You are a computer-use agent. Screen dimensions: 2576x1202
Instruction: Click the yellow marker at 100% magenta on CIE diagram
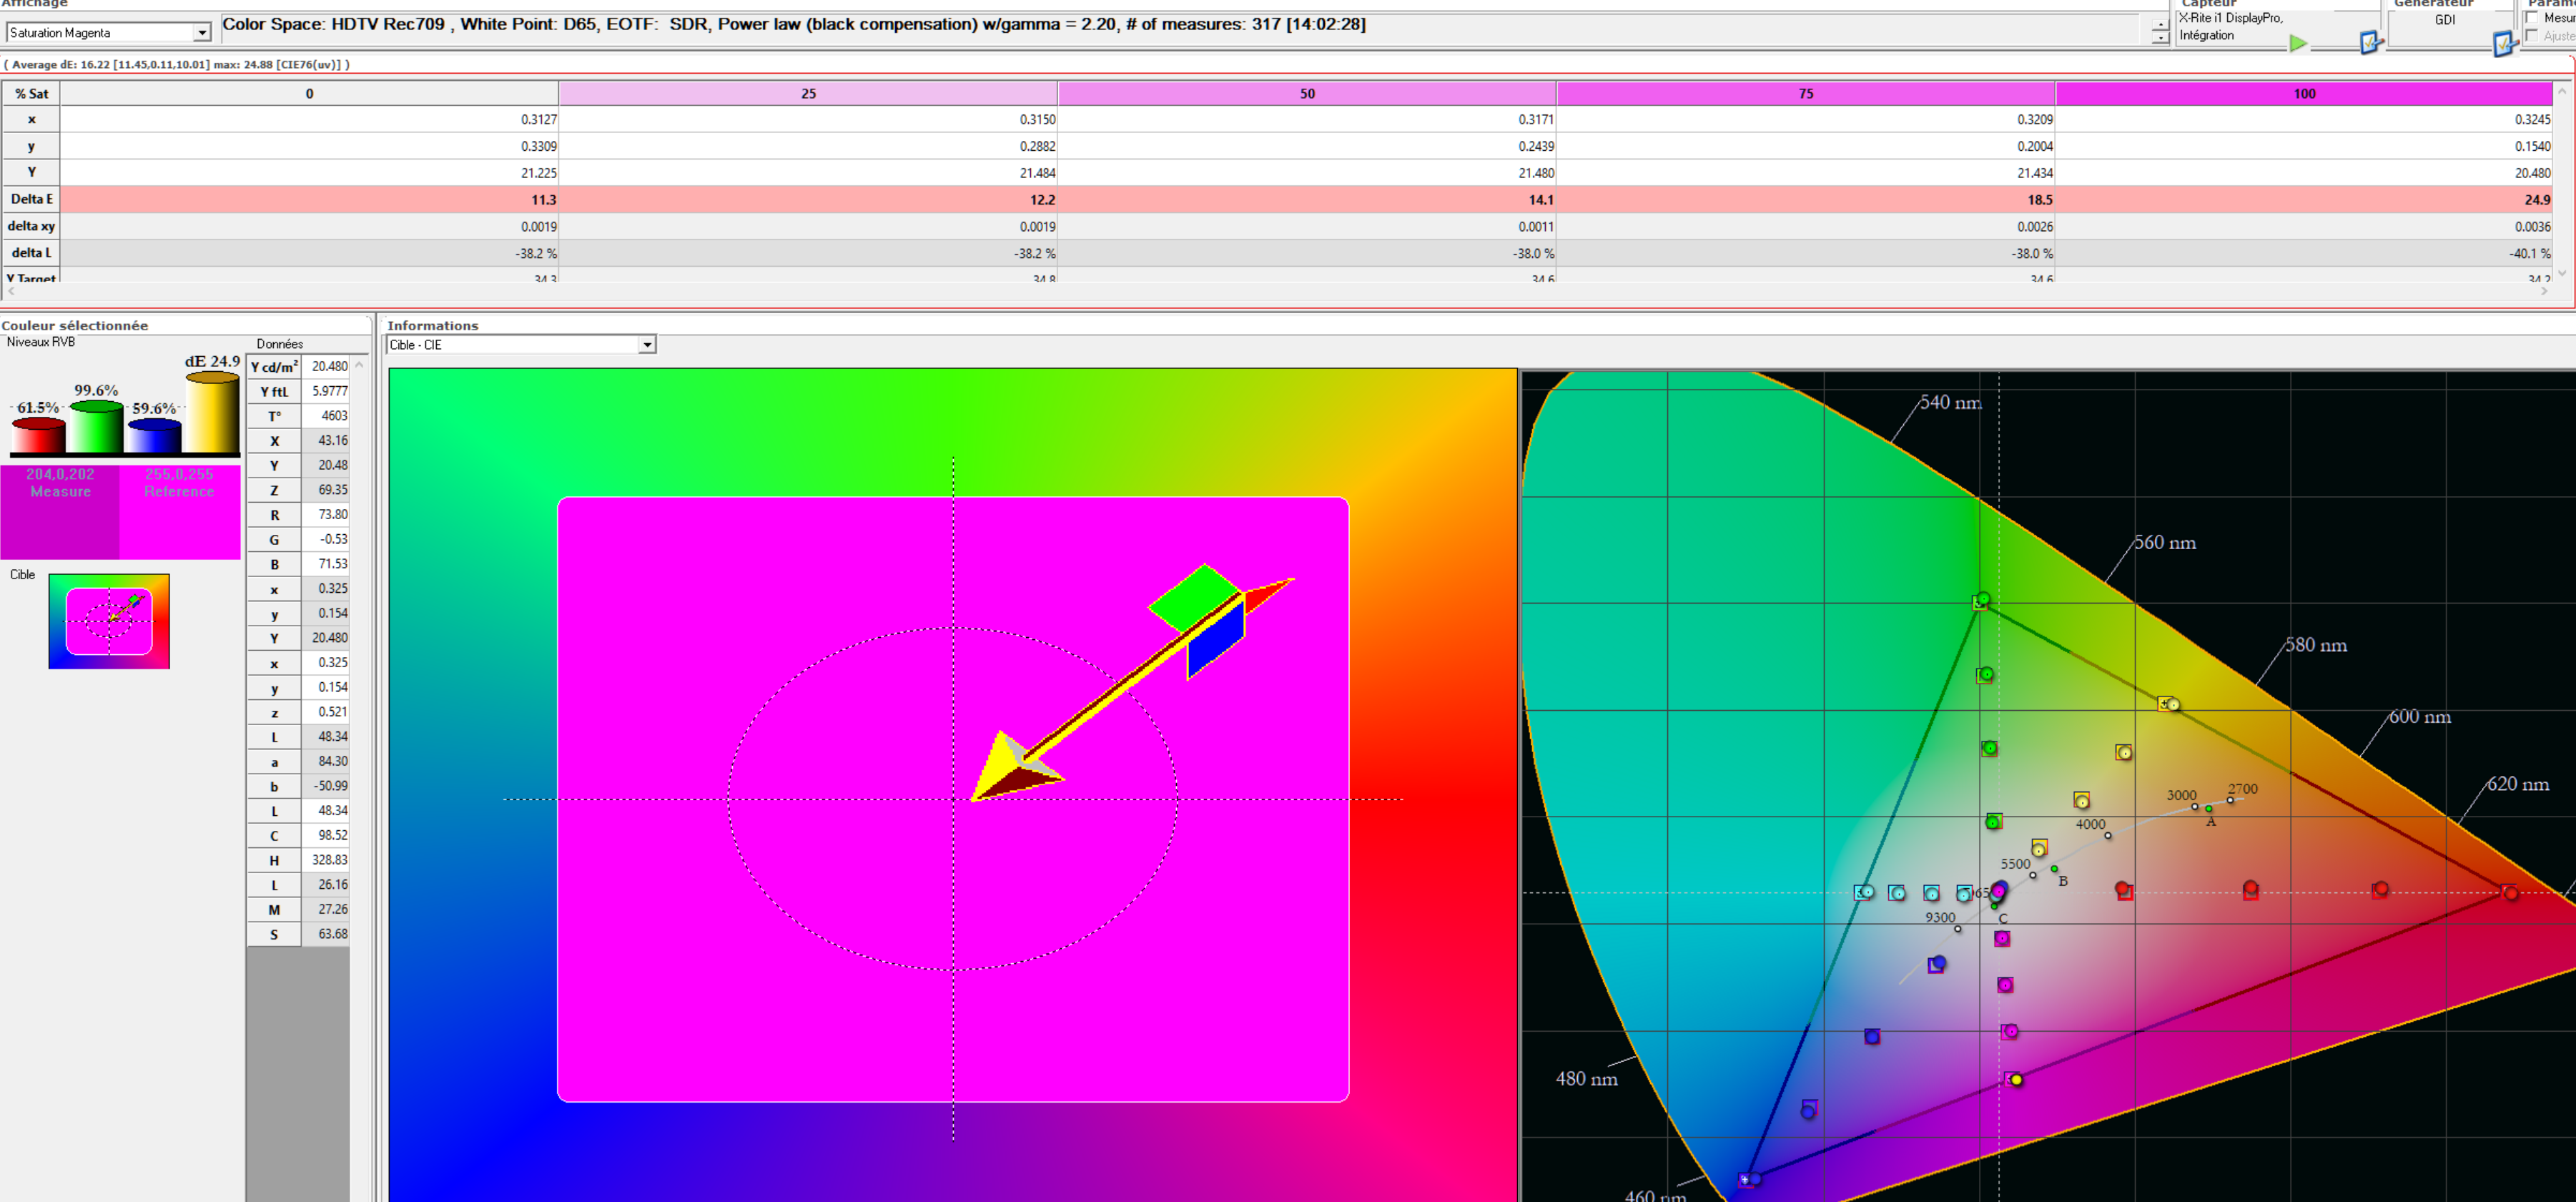click(x=2016, y=1079)
